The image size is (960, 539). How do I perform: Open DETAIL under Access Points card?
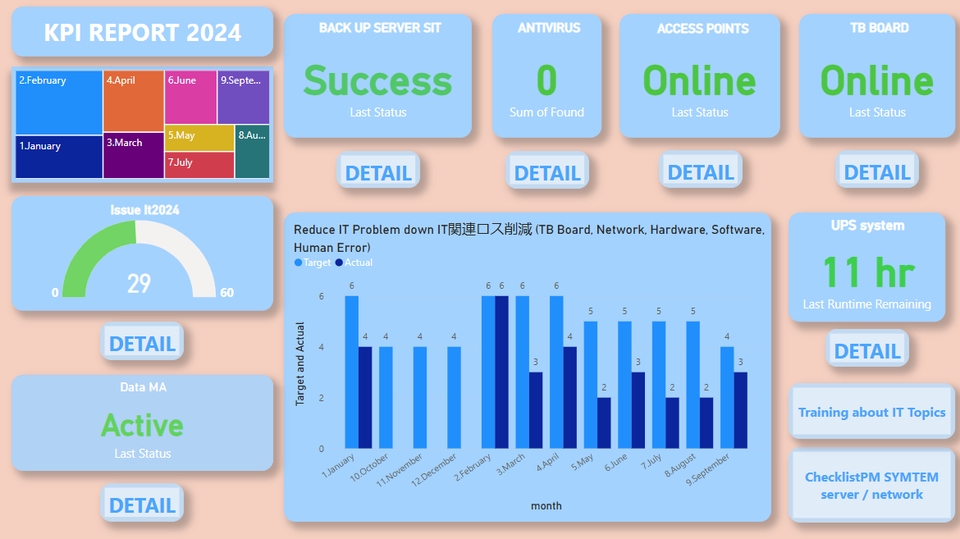click(700, 172)
